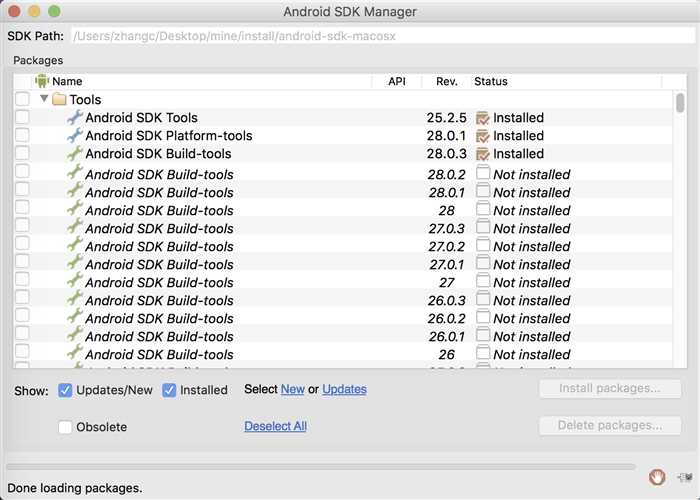Image resolution: width=700 pixels, height=500 pixels.
Task: Click the Delete packages button
Action: (610, 425)
